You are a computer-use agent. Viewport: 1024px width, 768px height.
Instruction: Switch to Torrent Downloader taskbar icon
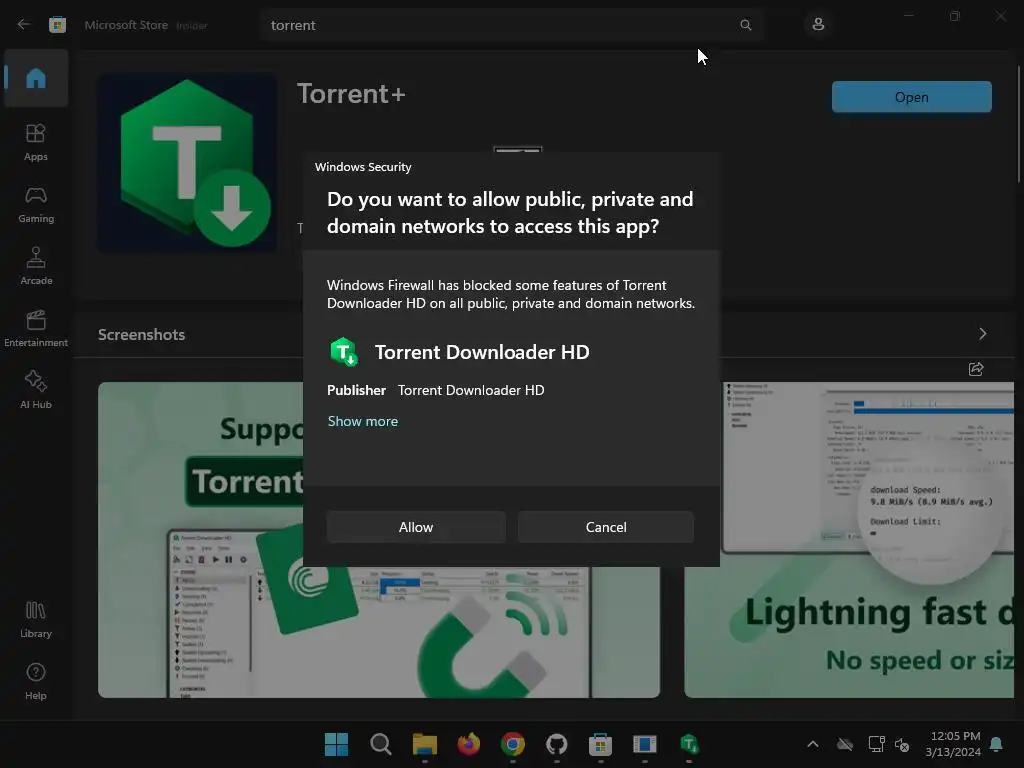(689, 744)
